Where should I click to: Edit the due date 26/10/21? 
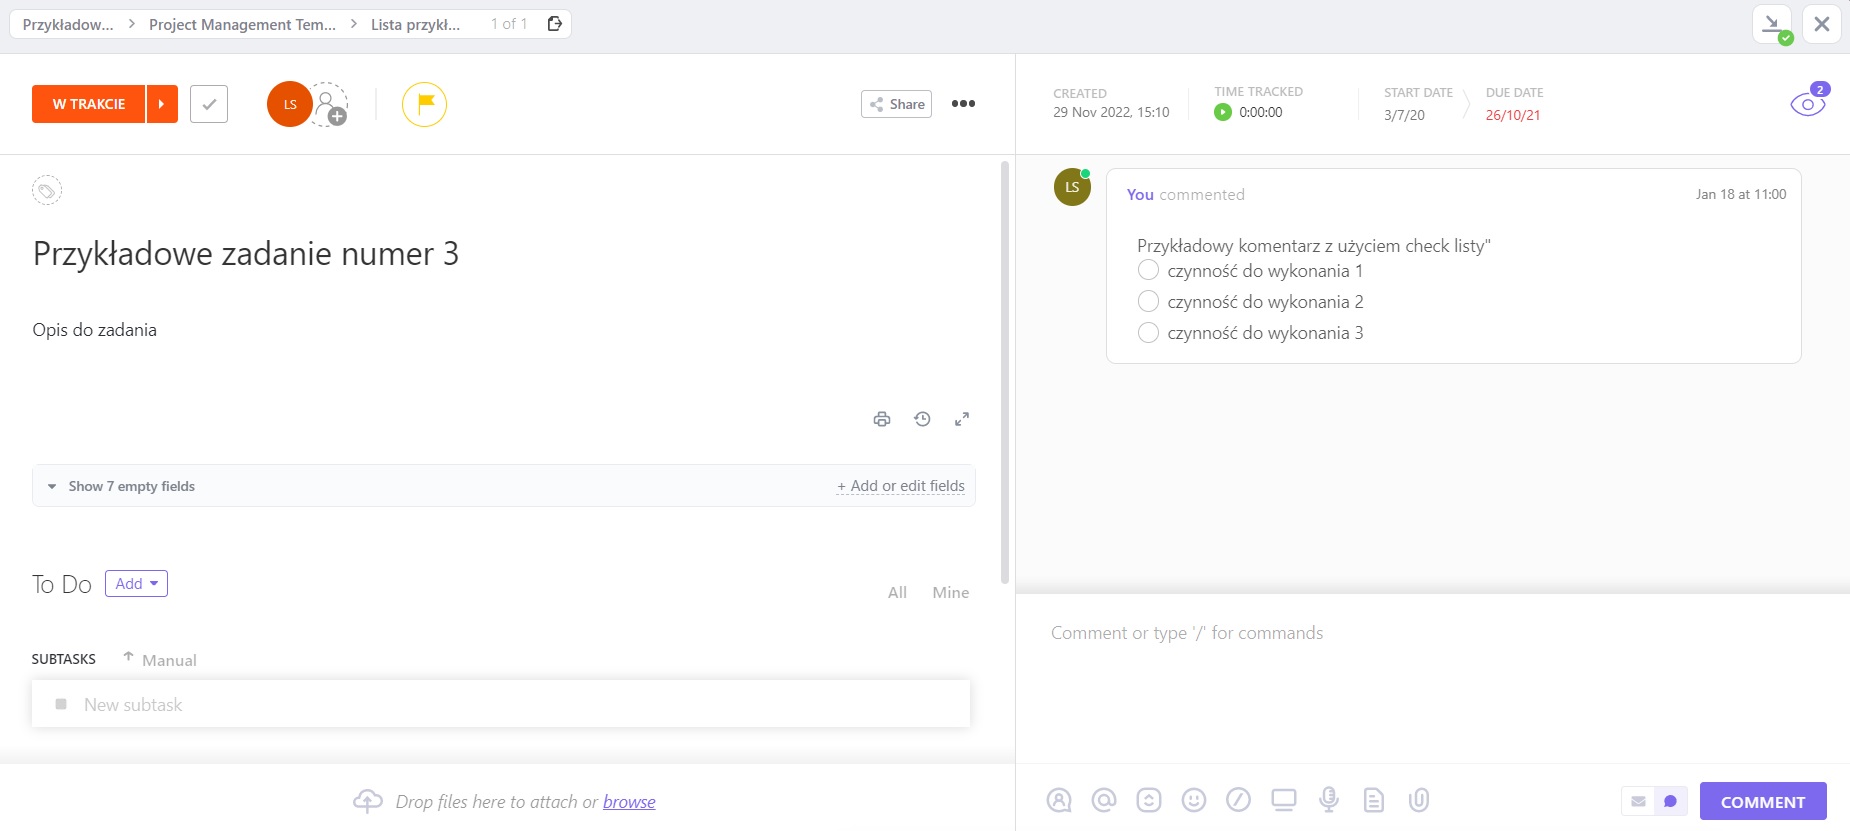coord(1512,115)
